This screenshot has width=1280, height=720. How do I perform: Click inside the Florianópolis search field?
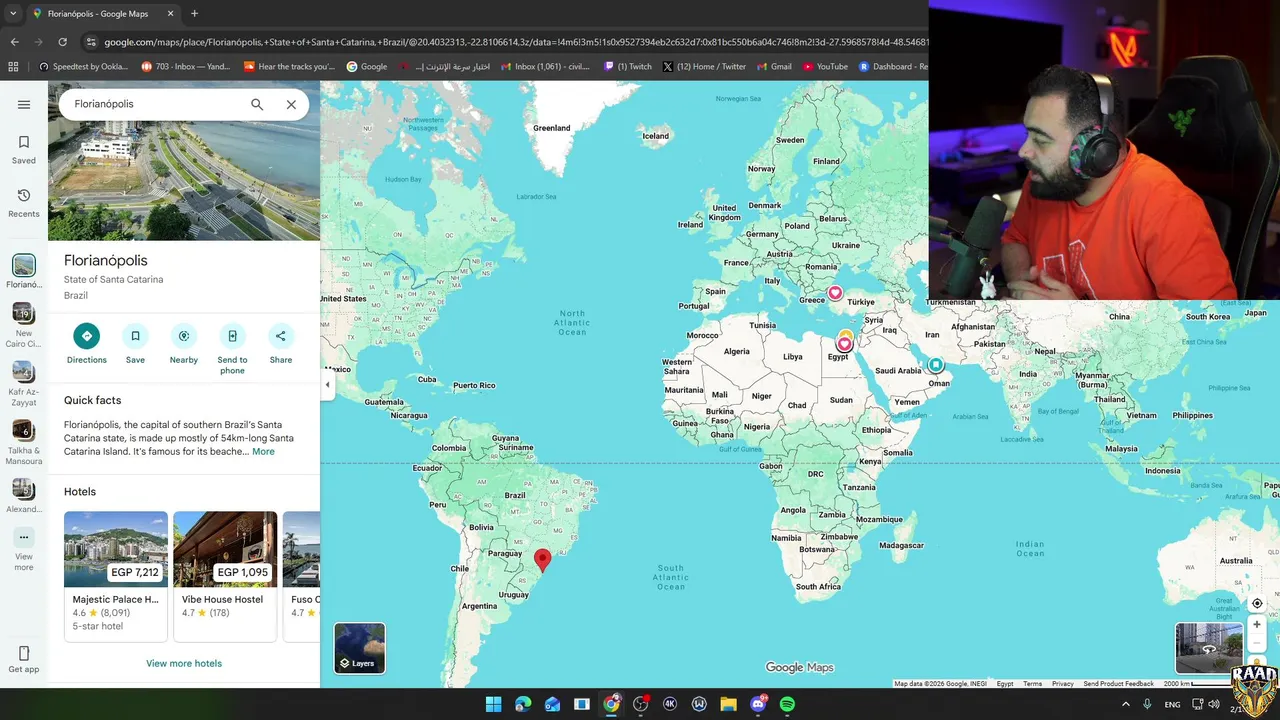155,104
